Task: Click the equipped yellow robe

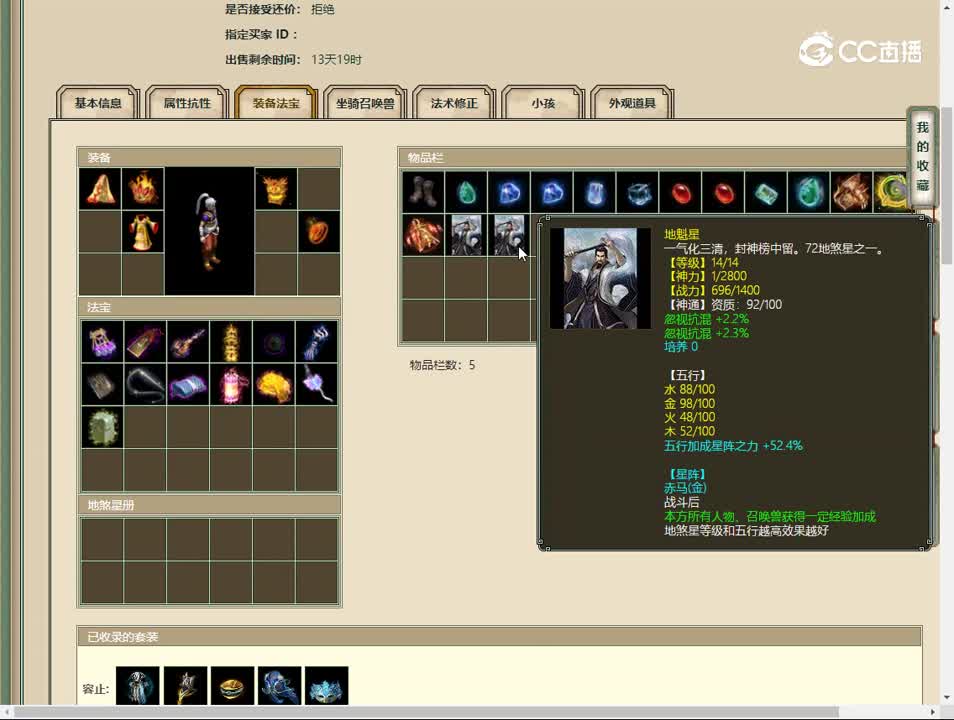Action: (x=143, y=232)
